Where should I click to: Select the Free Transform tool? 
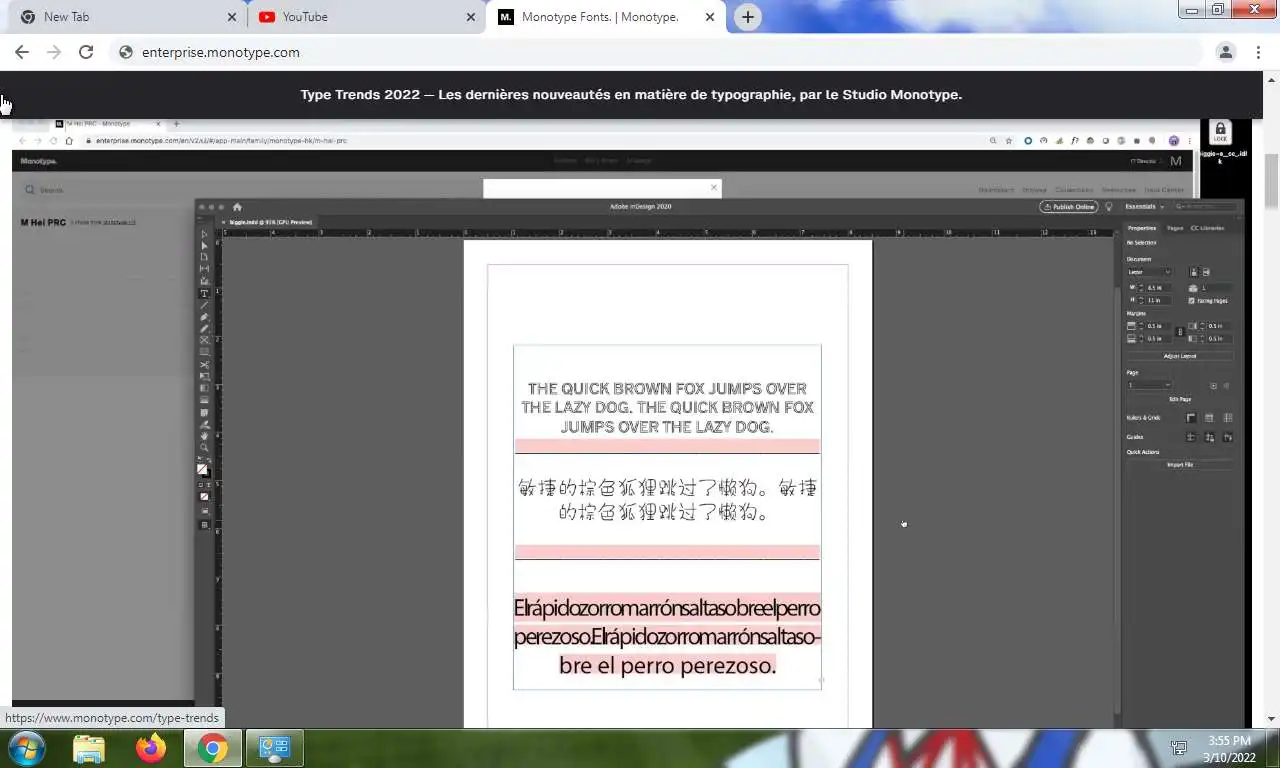[204, 376]
